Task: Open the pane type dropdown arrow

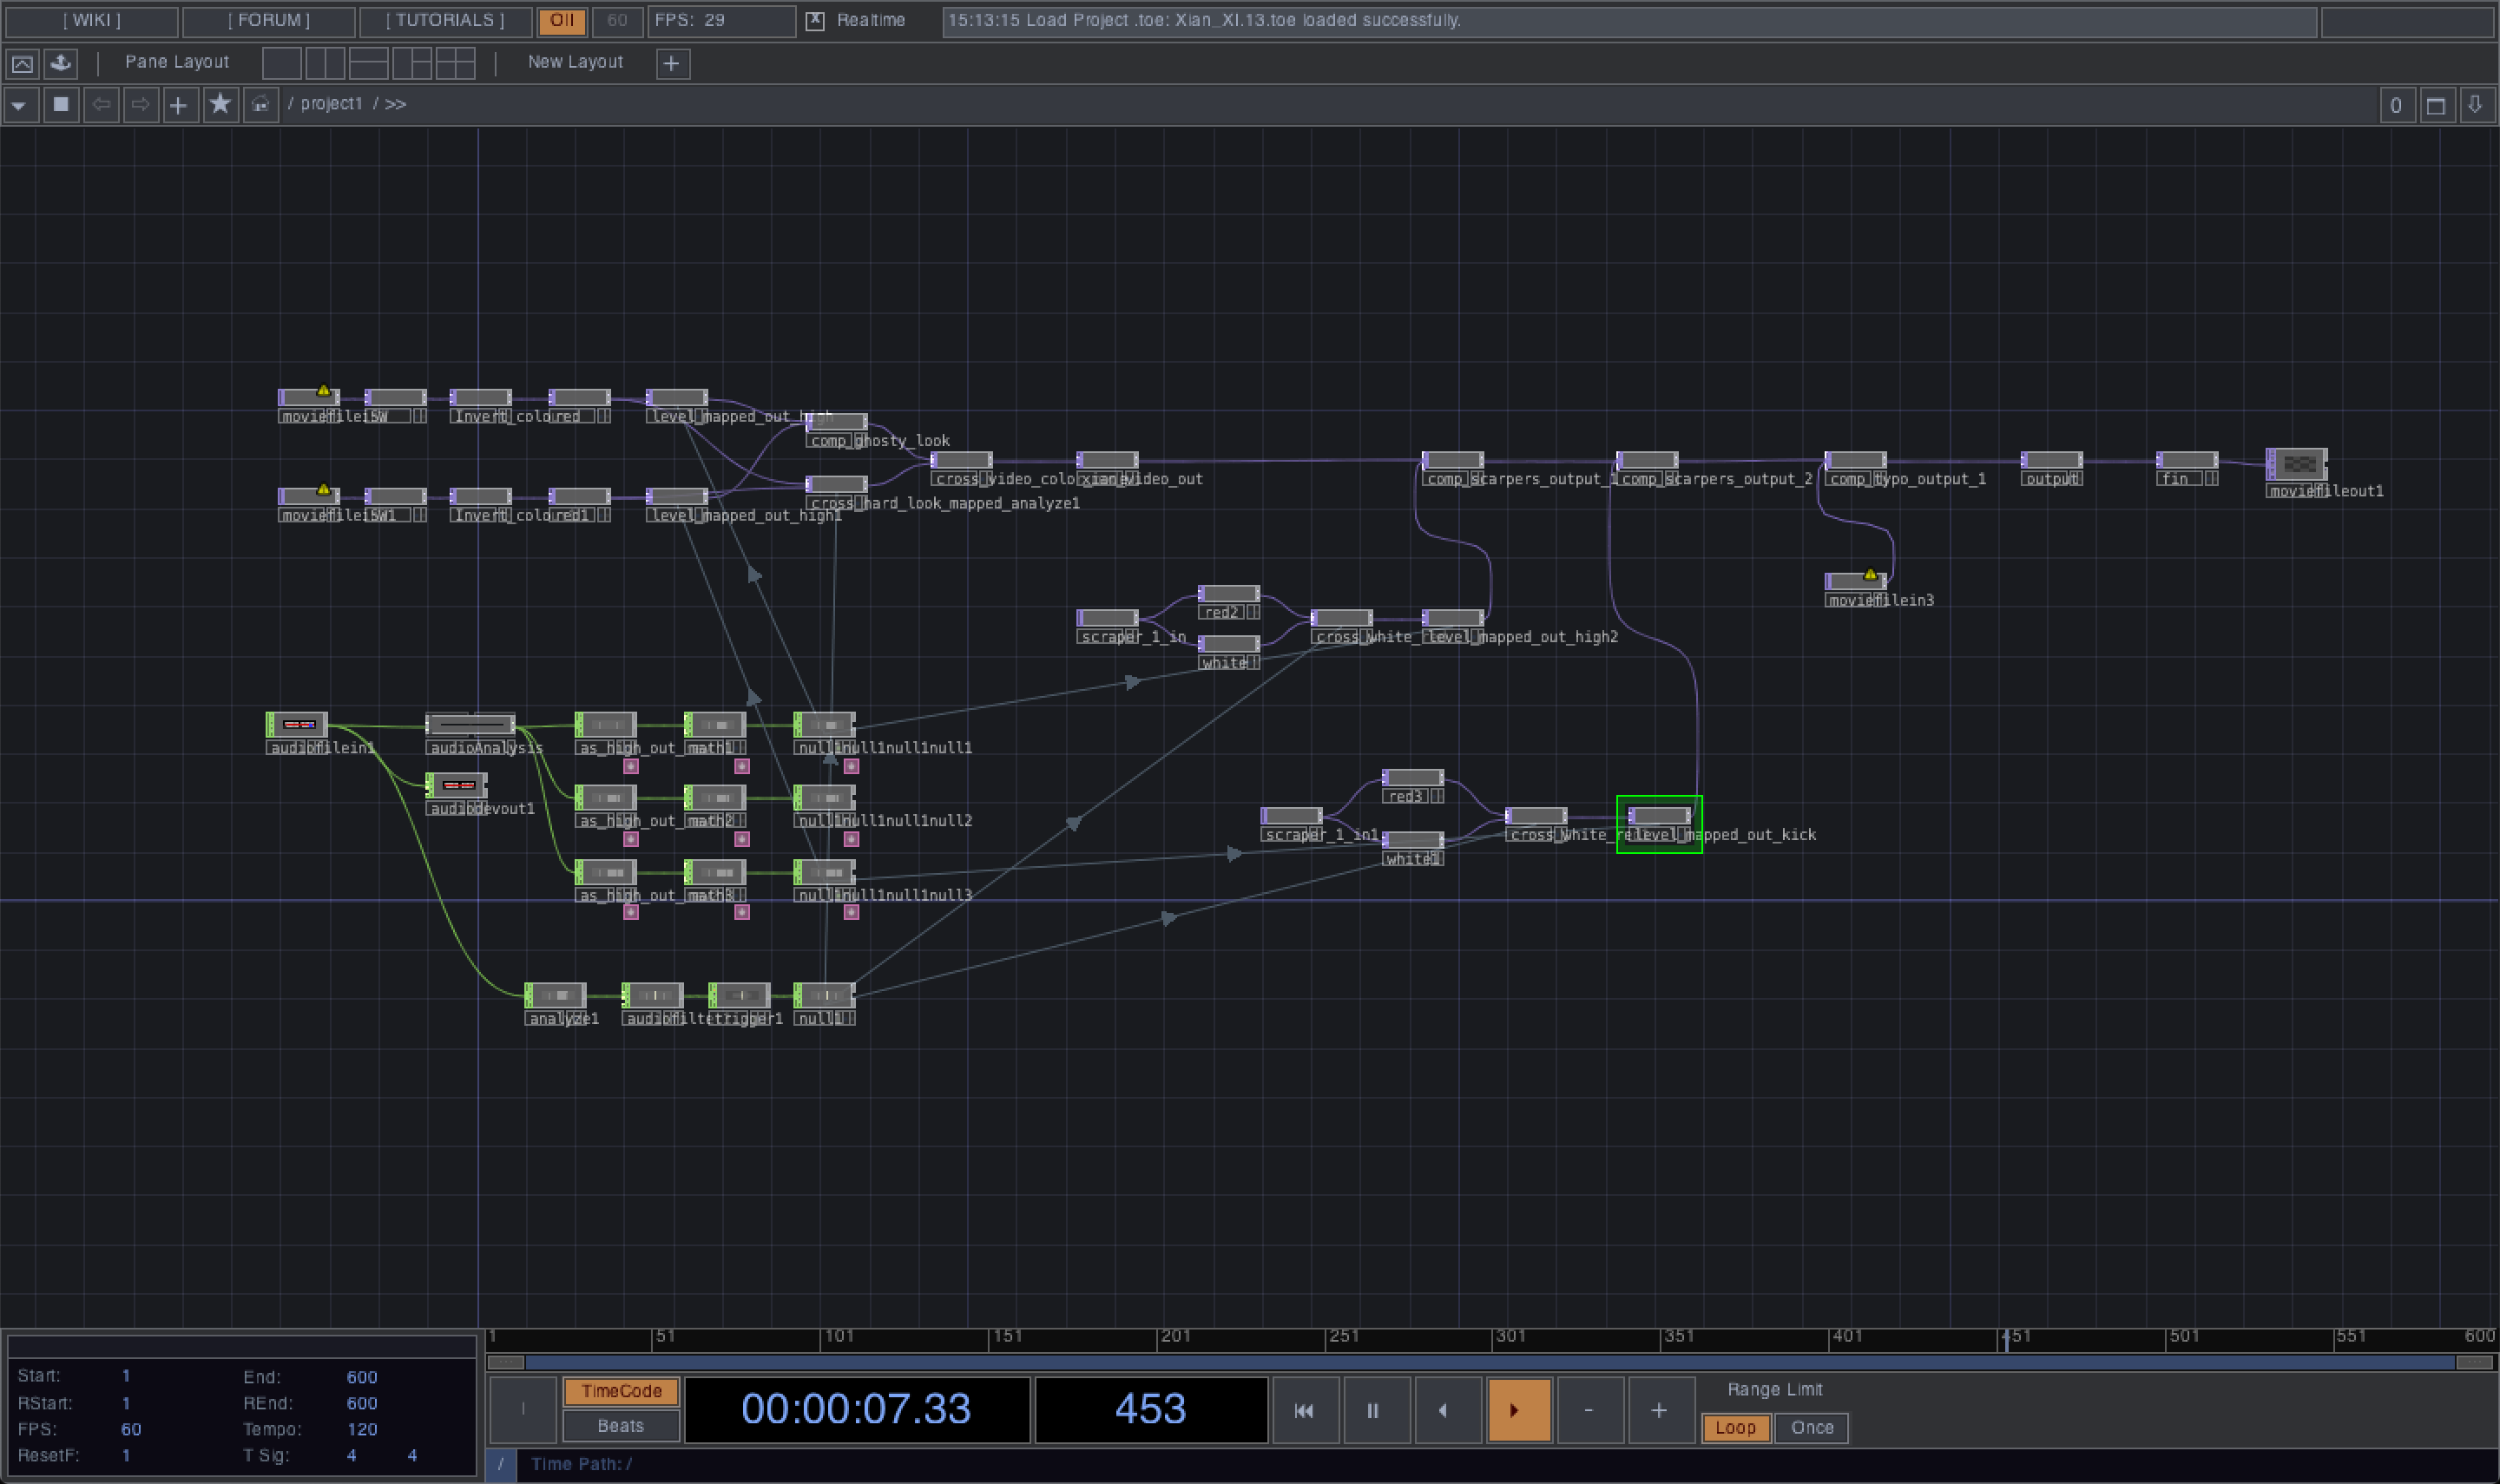Action: click(x=21, y=104)
